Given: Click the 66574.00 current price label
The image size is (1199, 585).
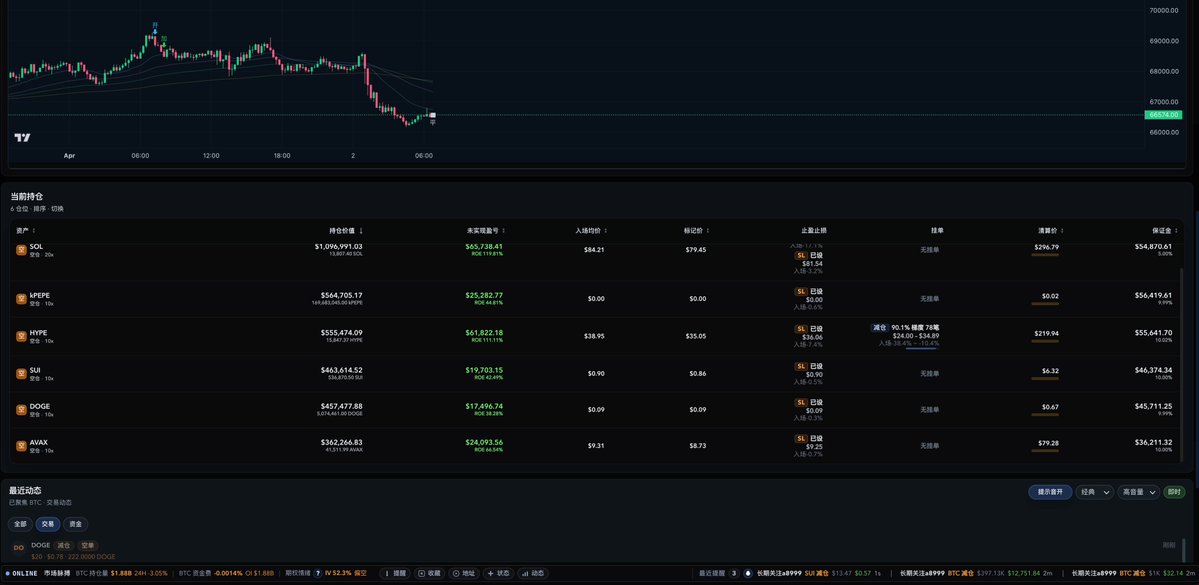Looking at the screenshot, I should pyautogui.click(x=1163, y=115).
